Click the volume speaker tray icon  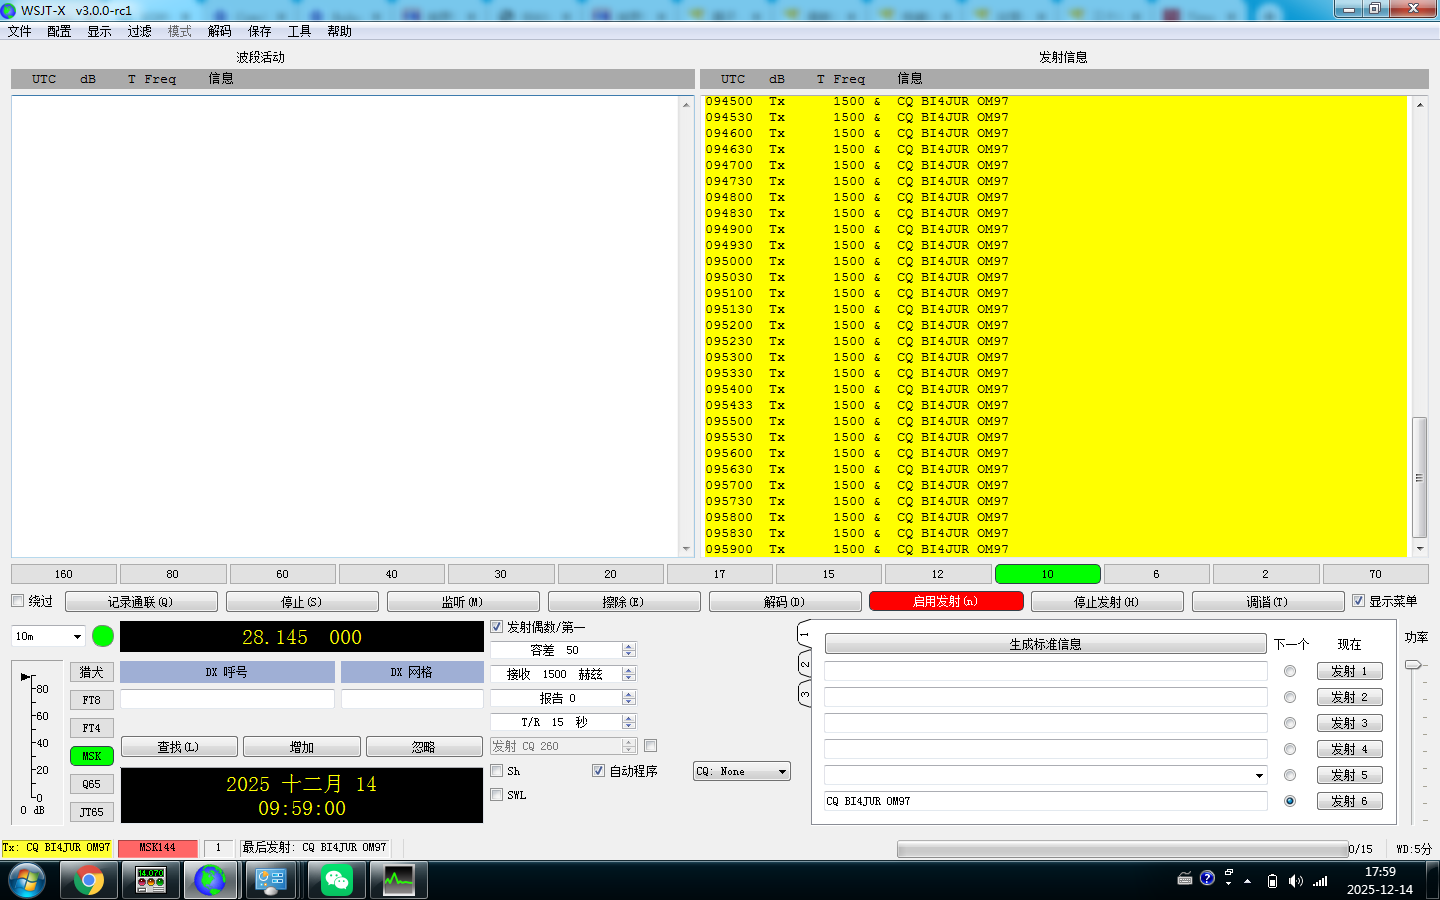click(x=1296, y=881)
